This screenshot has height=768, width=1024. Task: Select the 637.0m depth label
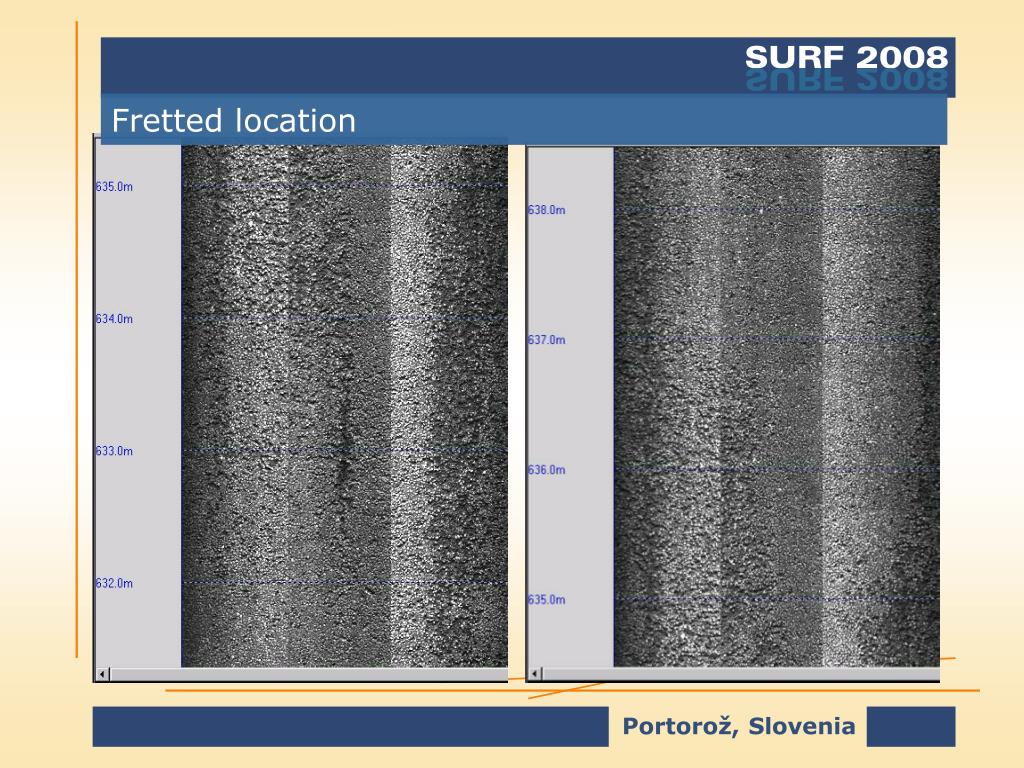coord(547,340)
